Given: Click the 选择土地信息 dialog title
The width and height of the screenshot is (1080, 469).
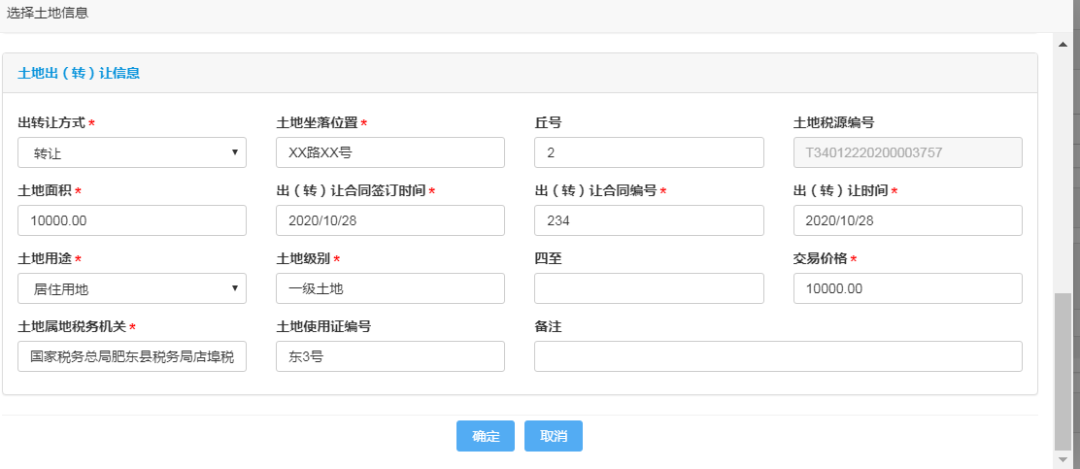Looking at the screenshot, I should [48, 13].
